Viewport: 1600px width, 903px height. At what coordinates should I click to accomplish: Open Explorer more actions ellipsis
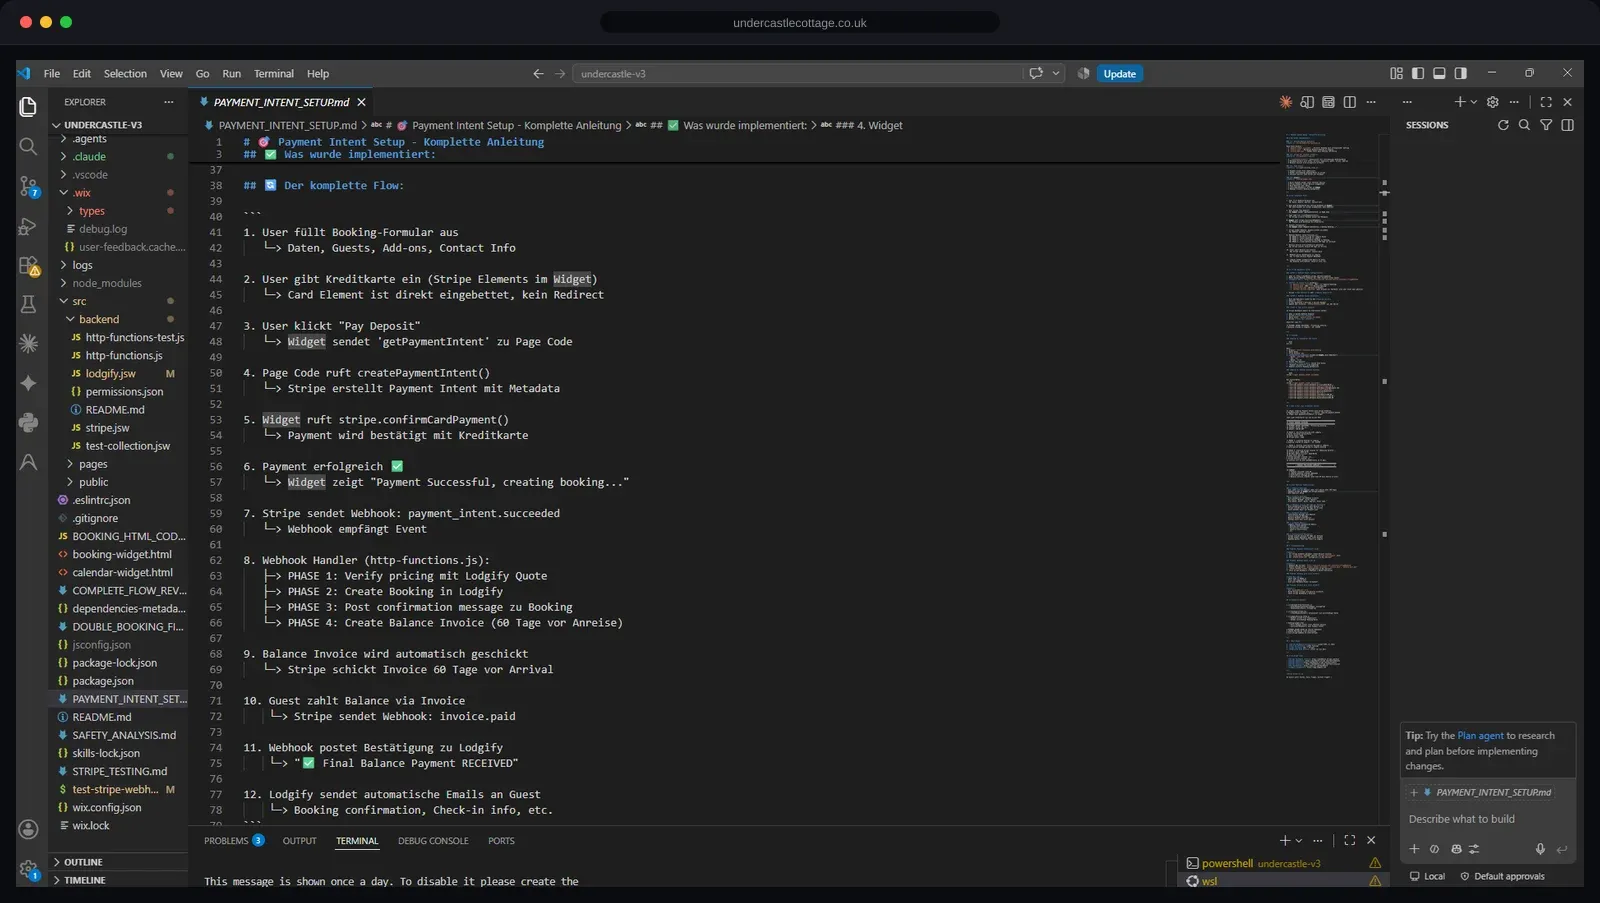(x=169, y=102)
